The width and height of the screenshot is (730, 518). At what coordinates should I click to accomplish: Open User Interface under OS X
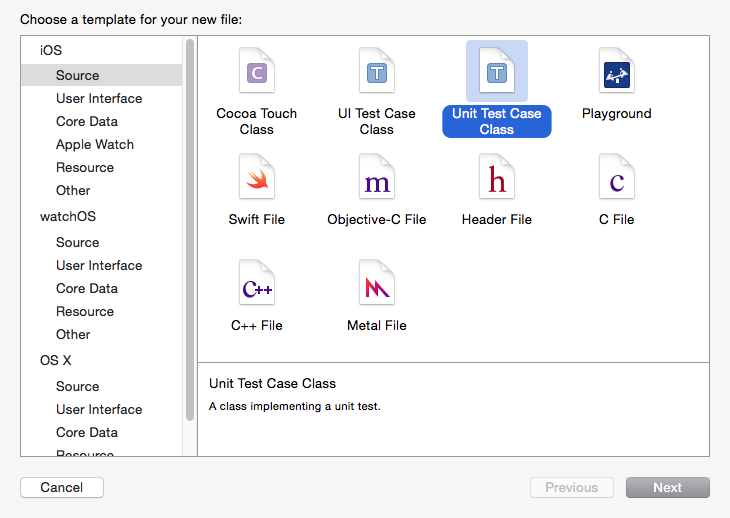99,409
